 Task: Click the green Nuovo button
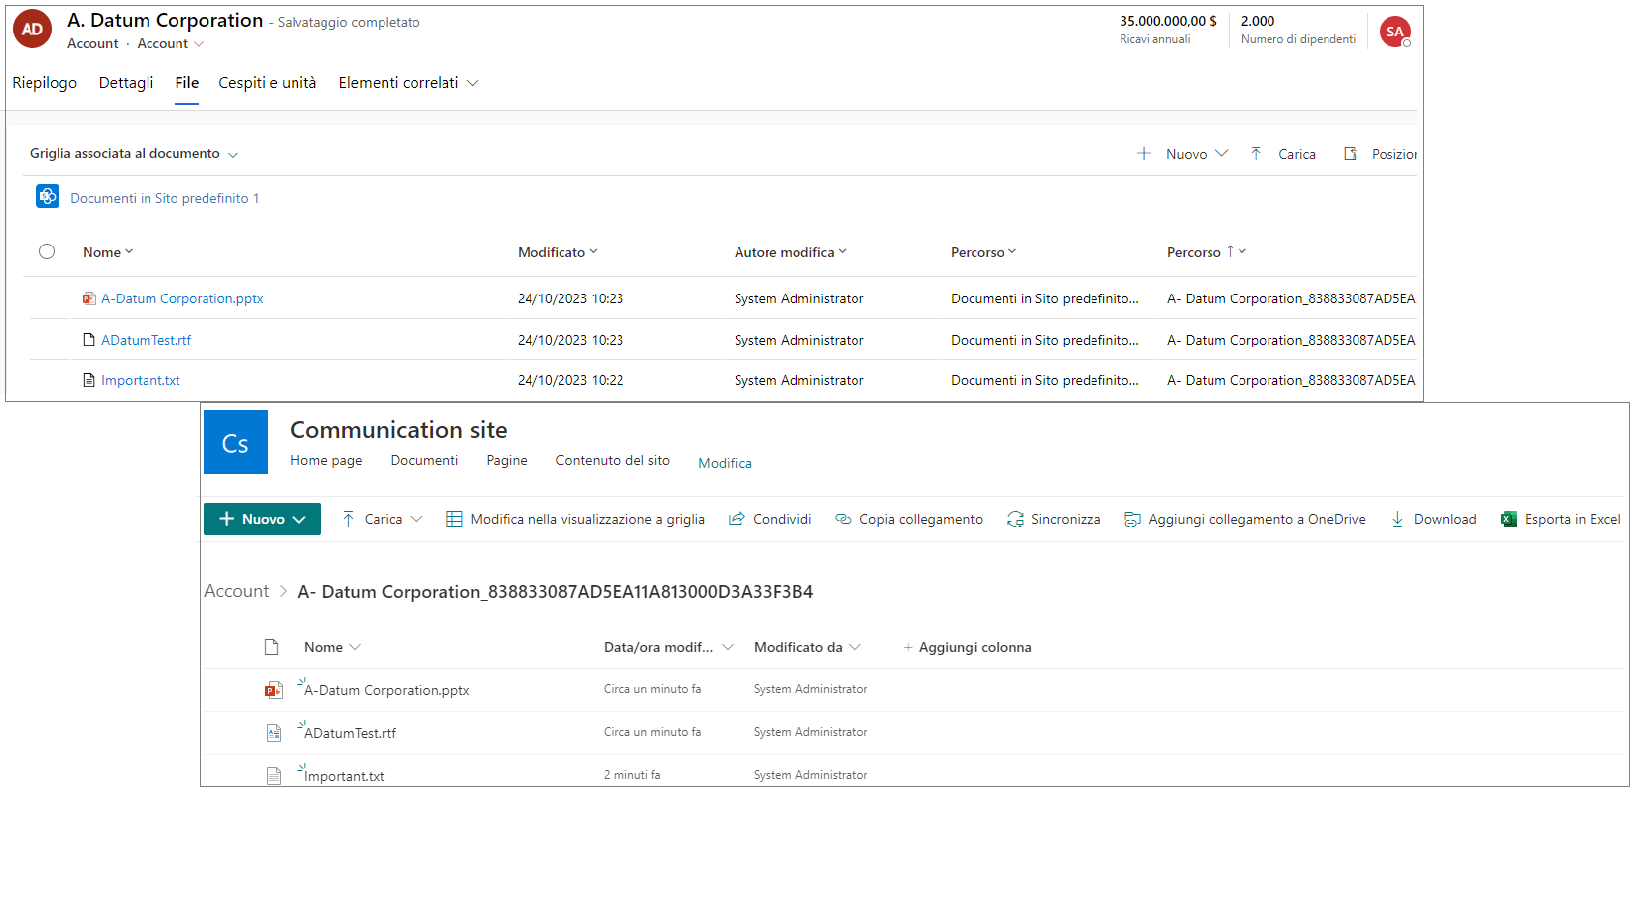pyautogui.click(x=262, y=519)
